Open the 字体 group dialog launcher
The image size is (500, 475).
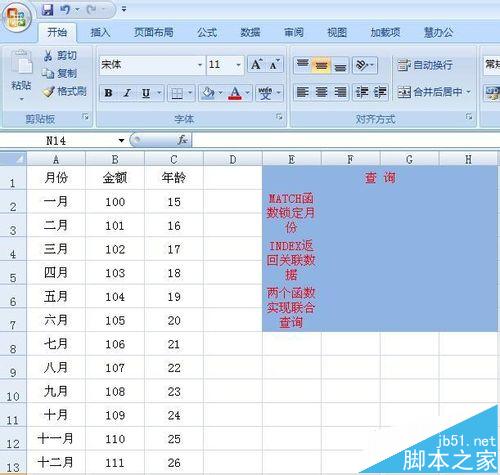click(x=279, y=116)
